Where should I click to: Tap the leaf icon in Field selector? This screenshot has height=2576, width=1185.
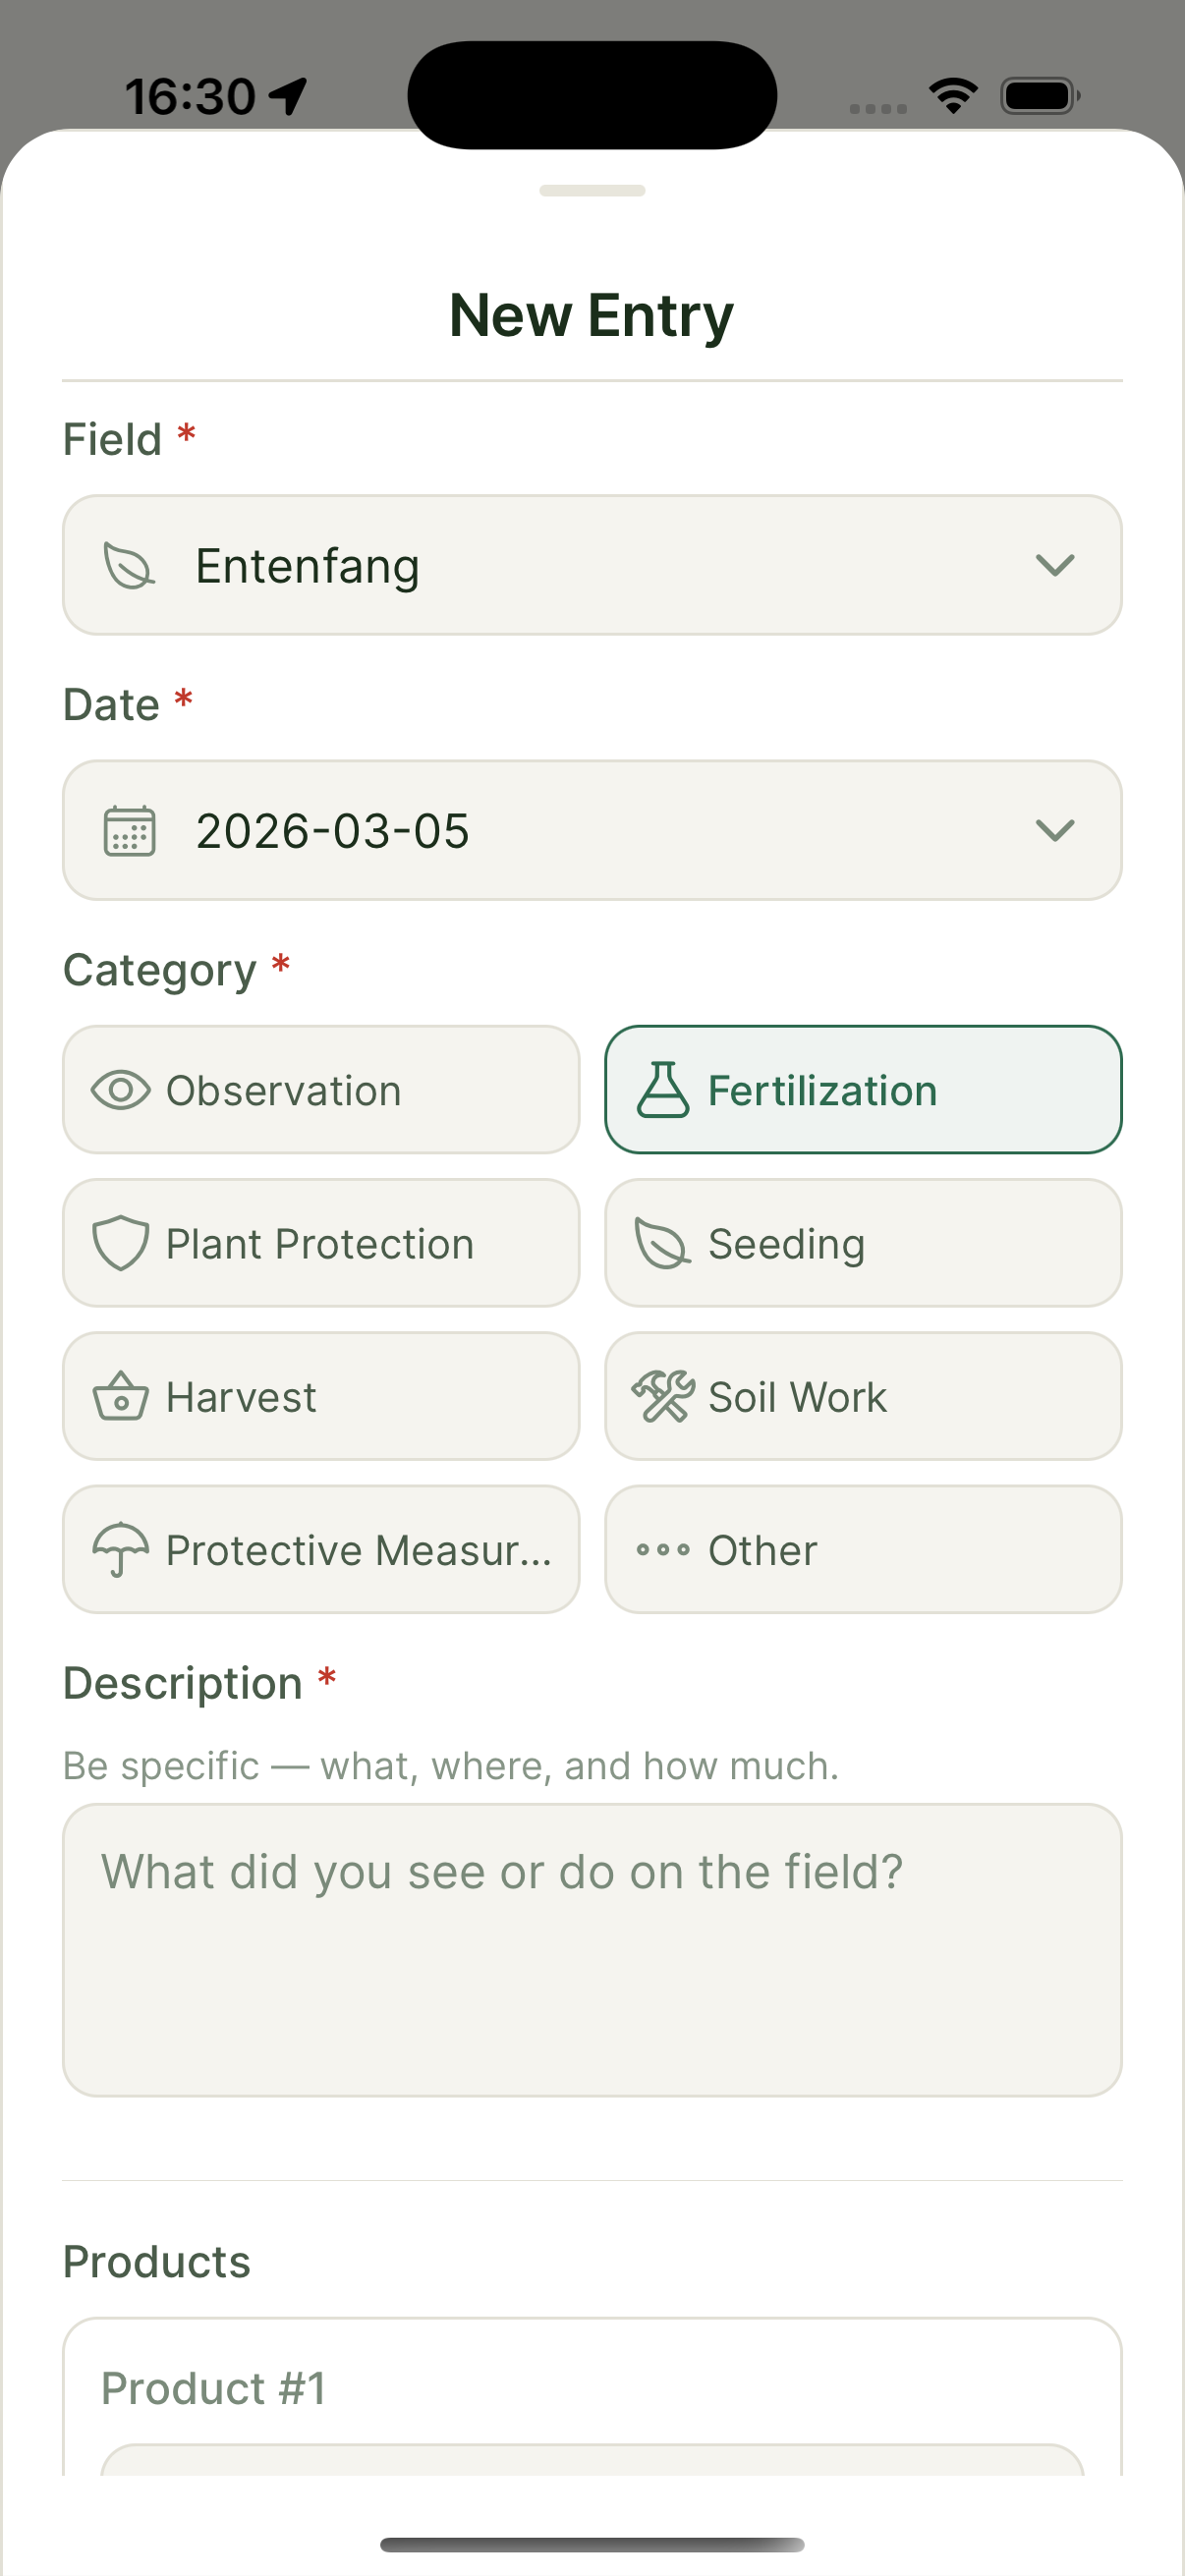[x=129, y=566]
